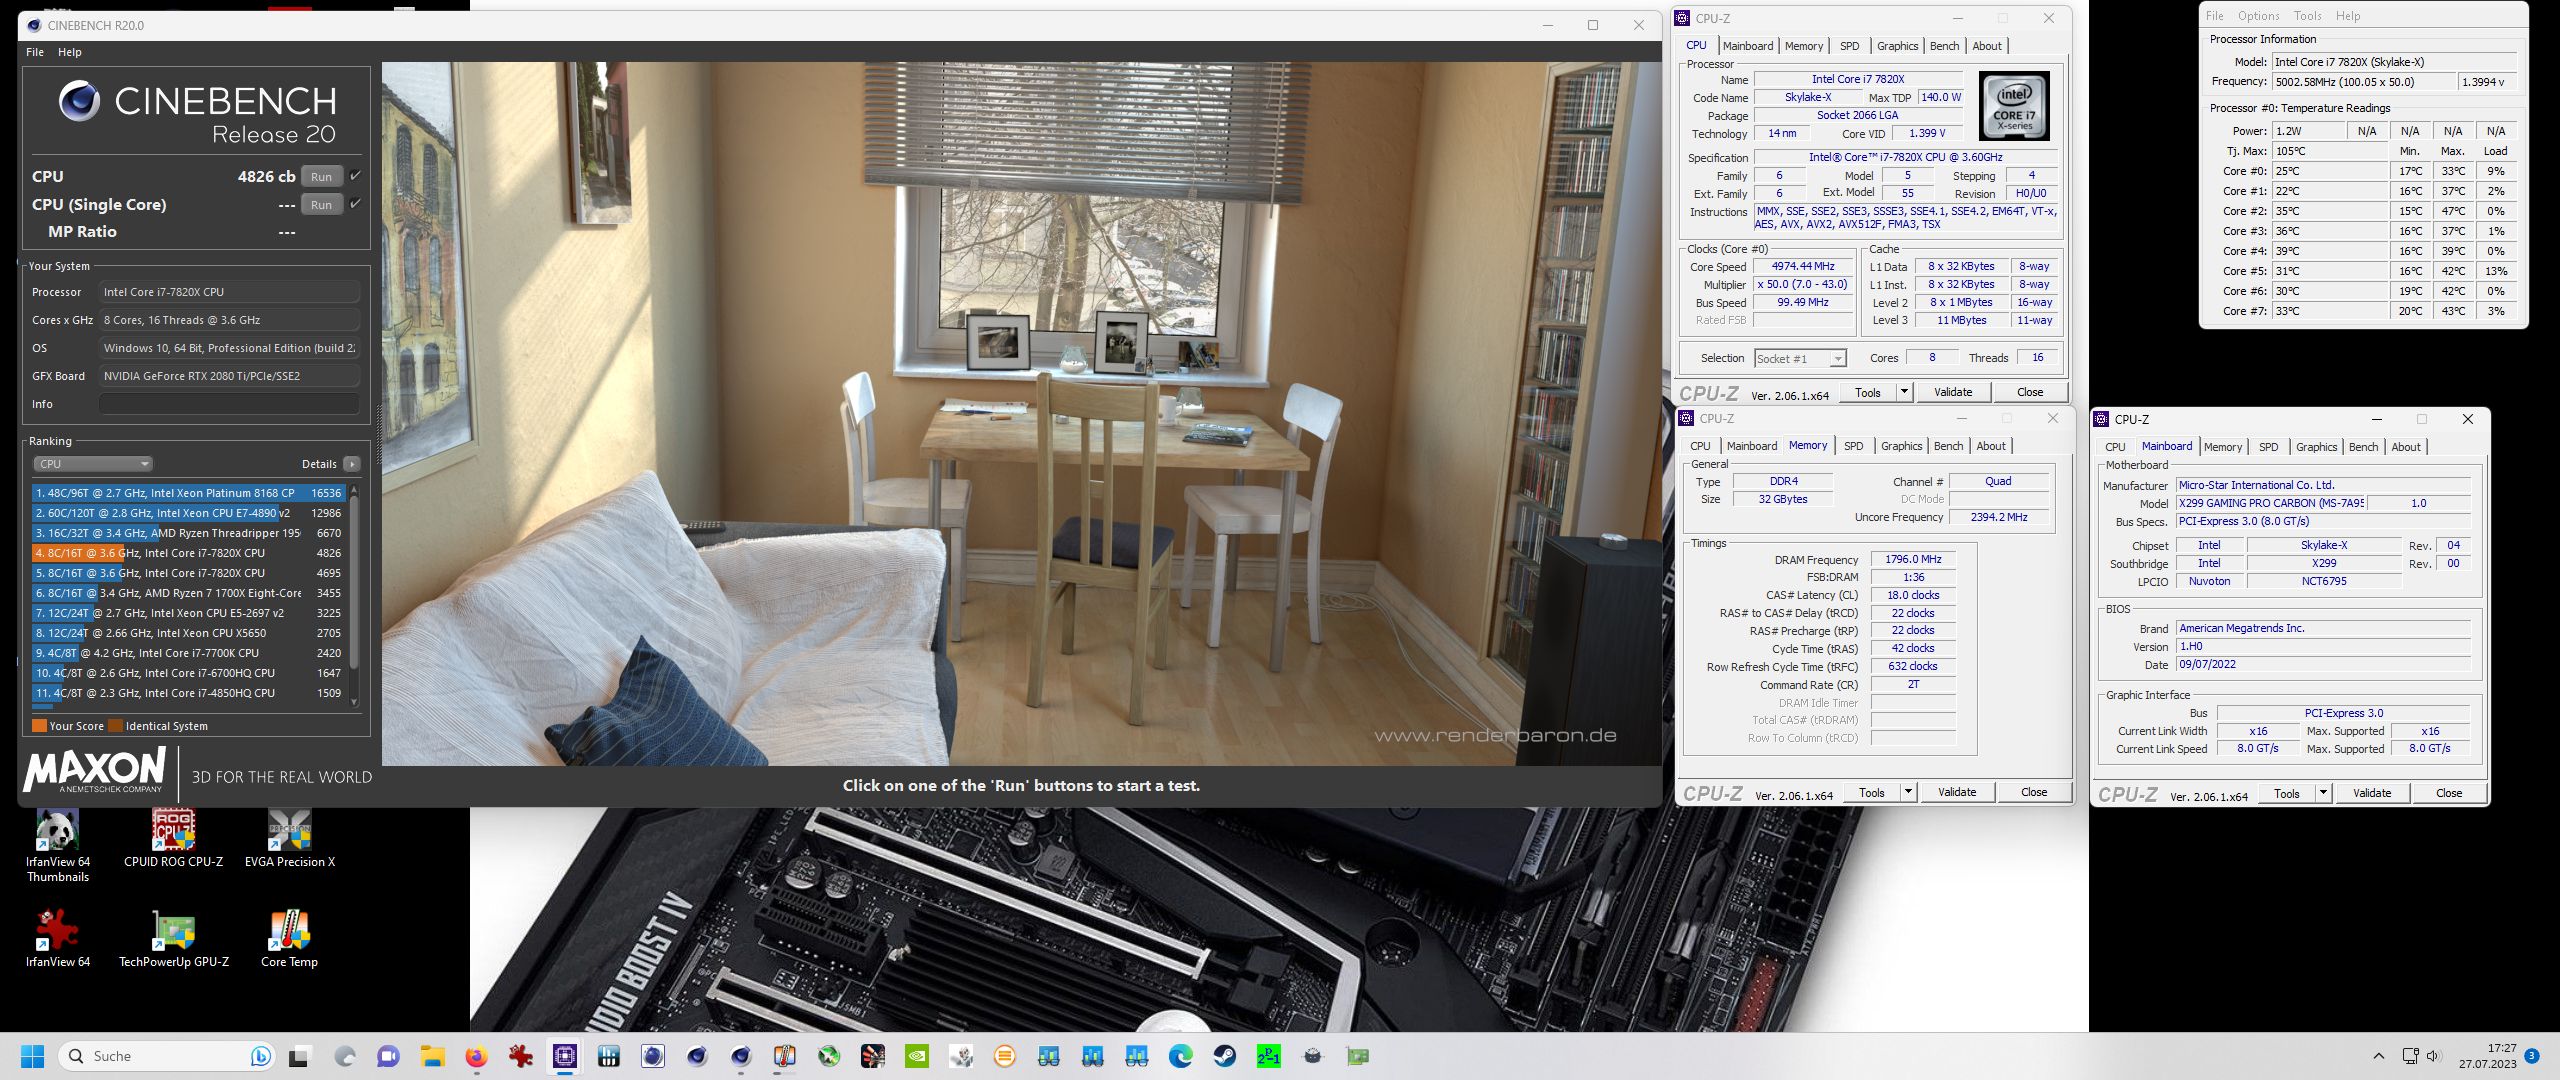Launch the TechPowerUp GPU-Z desktop shortcut
Image resolution: width=2560 pixels, height=1080 pixels.
[174, 939]
